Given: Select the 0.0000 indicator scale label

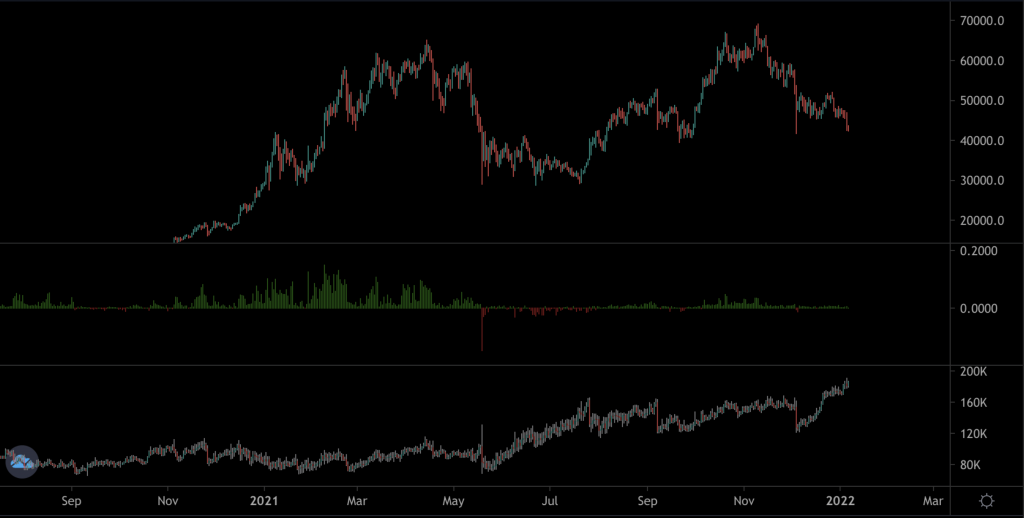Looking at the screenshot, I should (979, 308).
